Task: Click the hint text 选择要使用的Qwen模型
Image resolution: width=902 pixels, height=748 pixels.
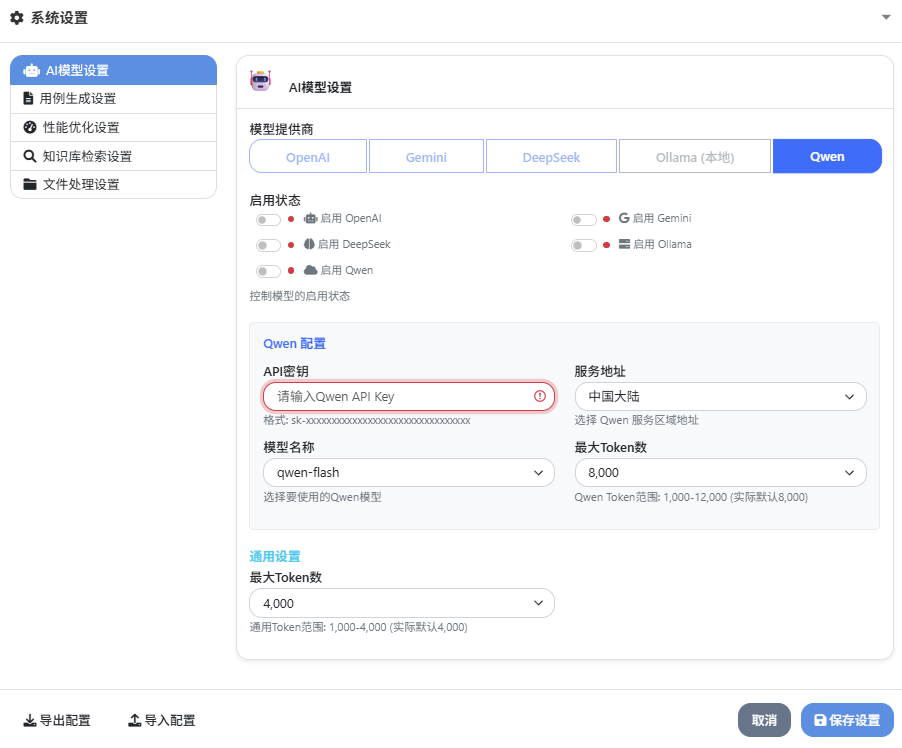Action: [x=322, y=497]
